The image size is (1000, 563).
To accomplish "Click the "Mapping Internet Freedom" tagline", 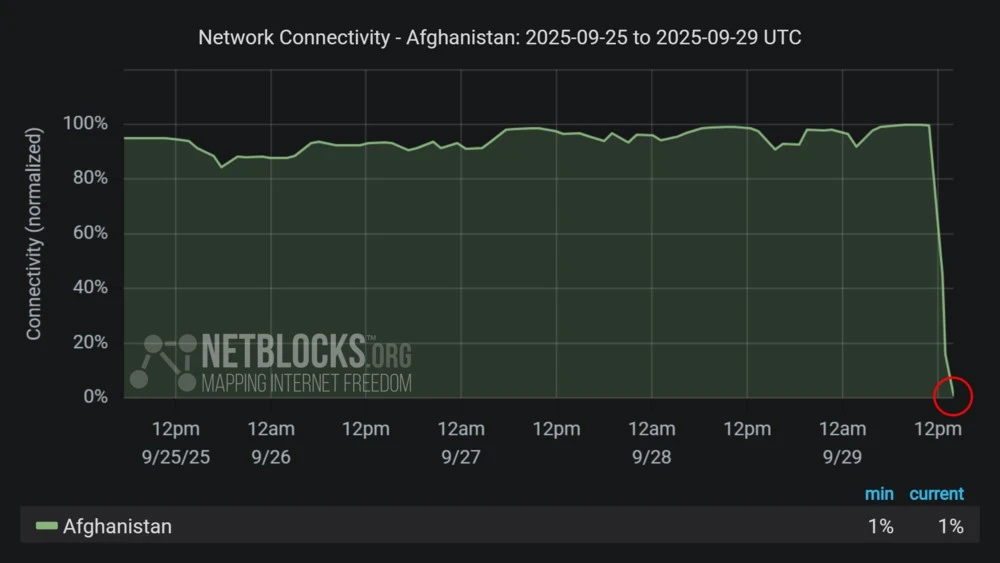I will click(306, 382).
